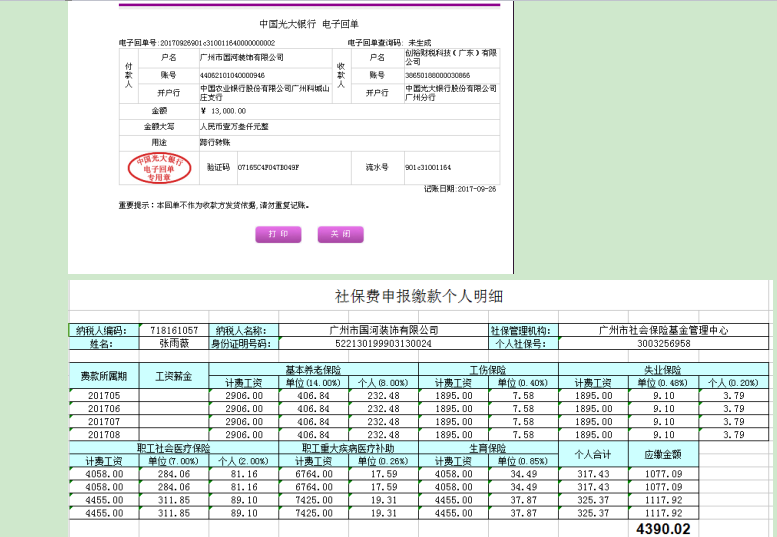This screenshot has height=537, width=777.
Task: Select taxpayer code cell 718161057
Action: click(174, 330)
